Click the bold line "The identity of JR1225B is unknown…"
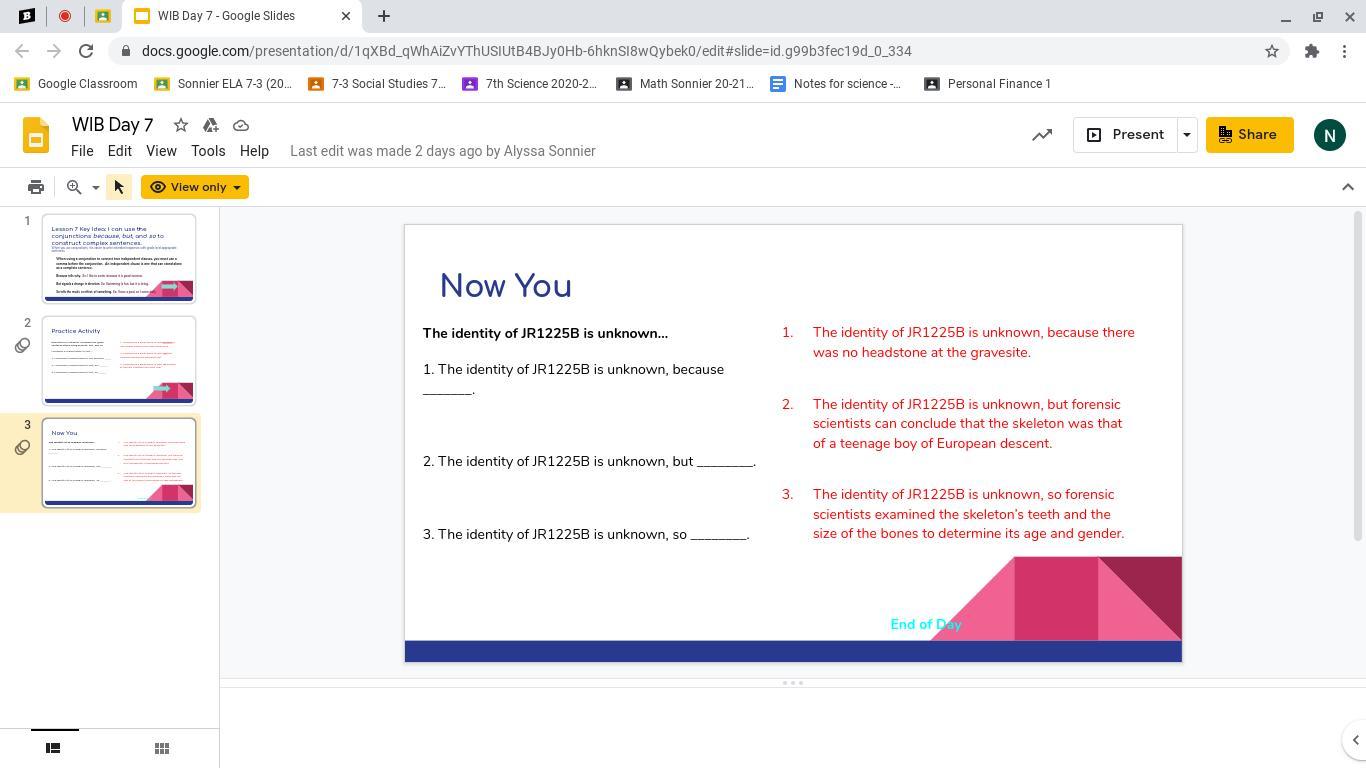This screenshot has height=768, width=1366. [545, 333]
